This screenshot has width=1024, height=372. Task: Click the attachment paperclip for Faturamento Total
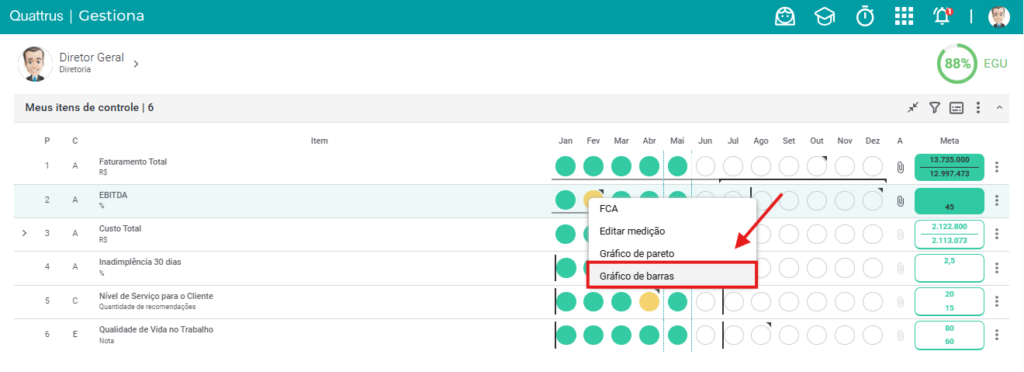pos(900,167)
